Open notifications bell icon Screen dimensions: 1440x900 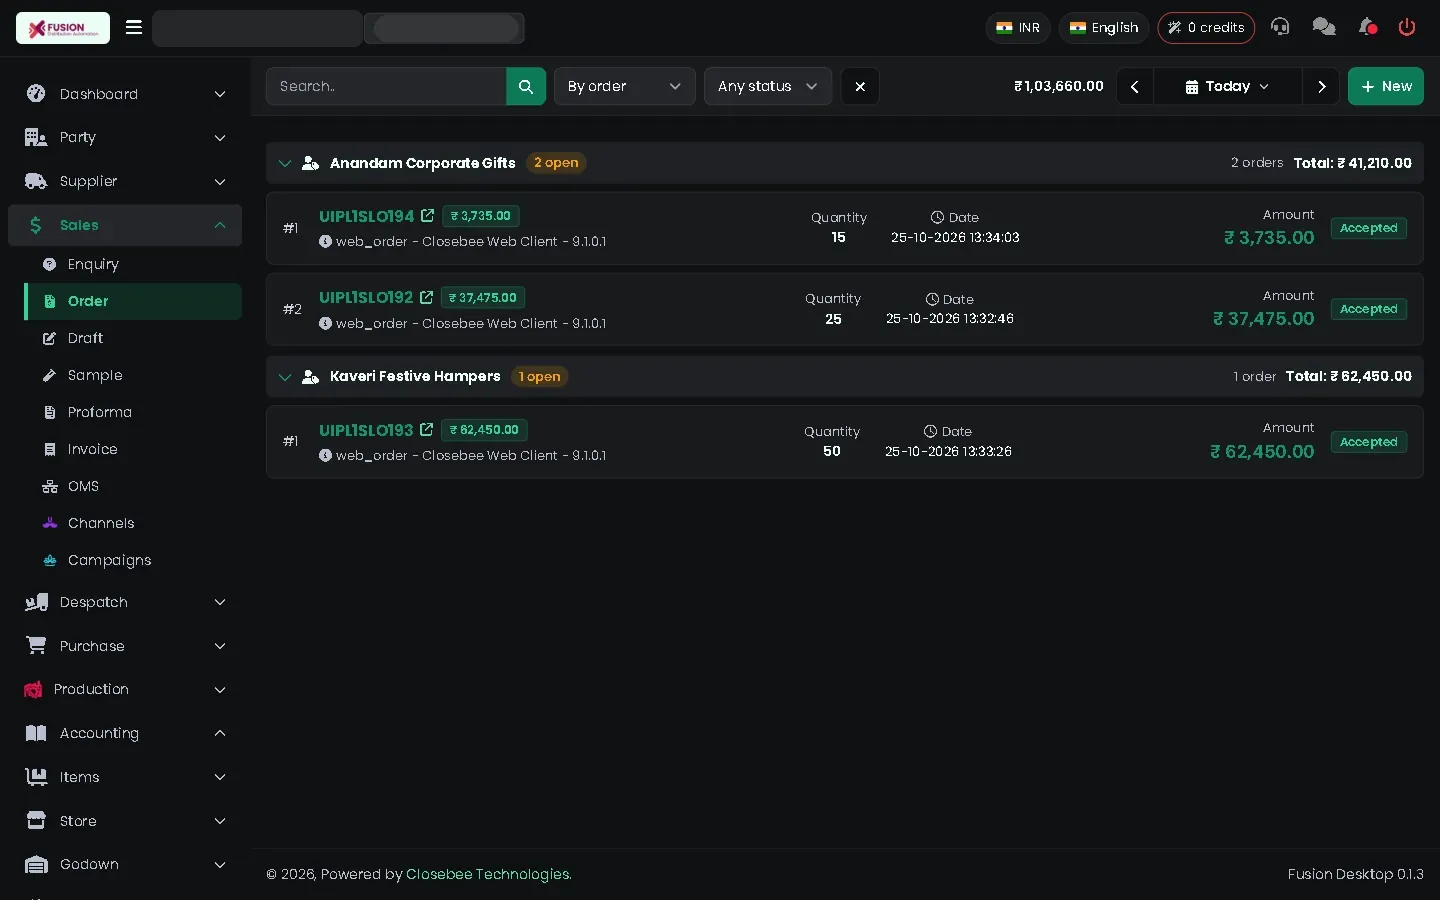click(x=1367, y=27)
